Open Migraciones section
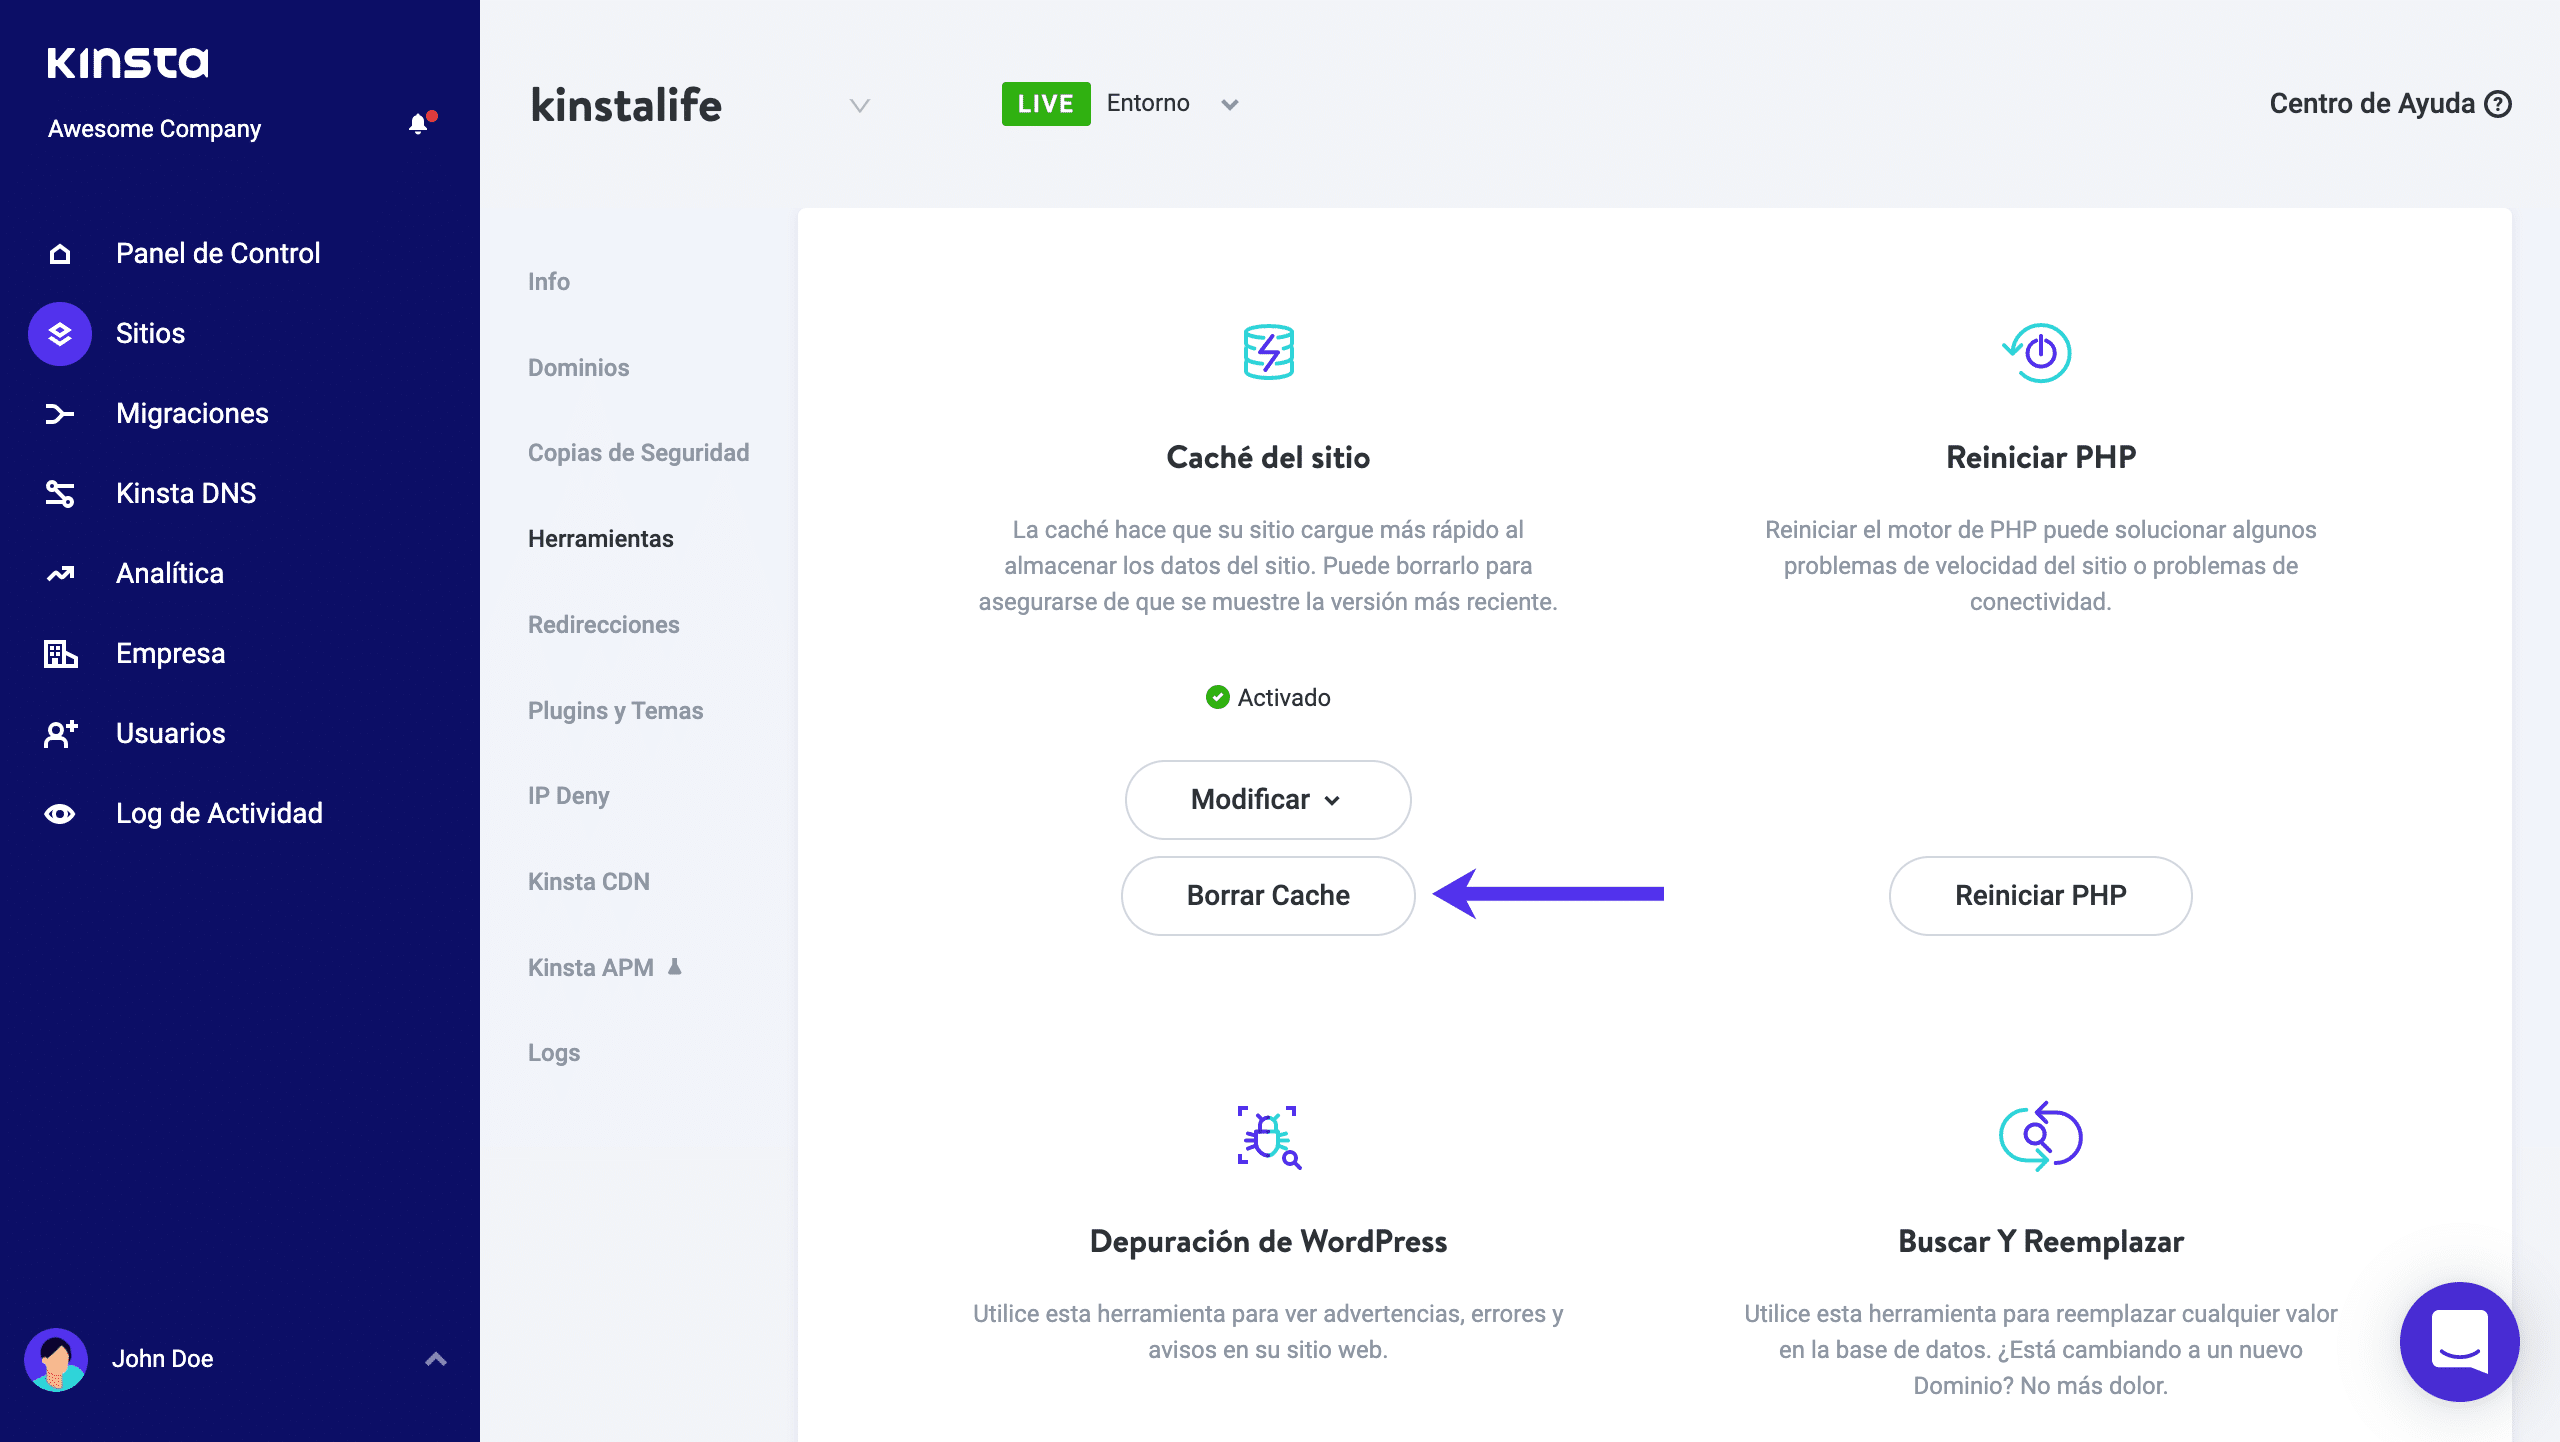Screen dimensions: 2560x1442 coord(192,413)
